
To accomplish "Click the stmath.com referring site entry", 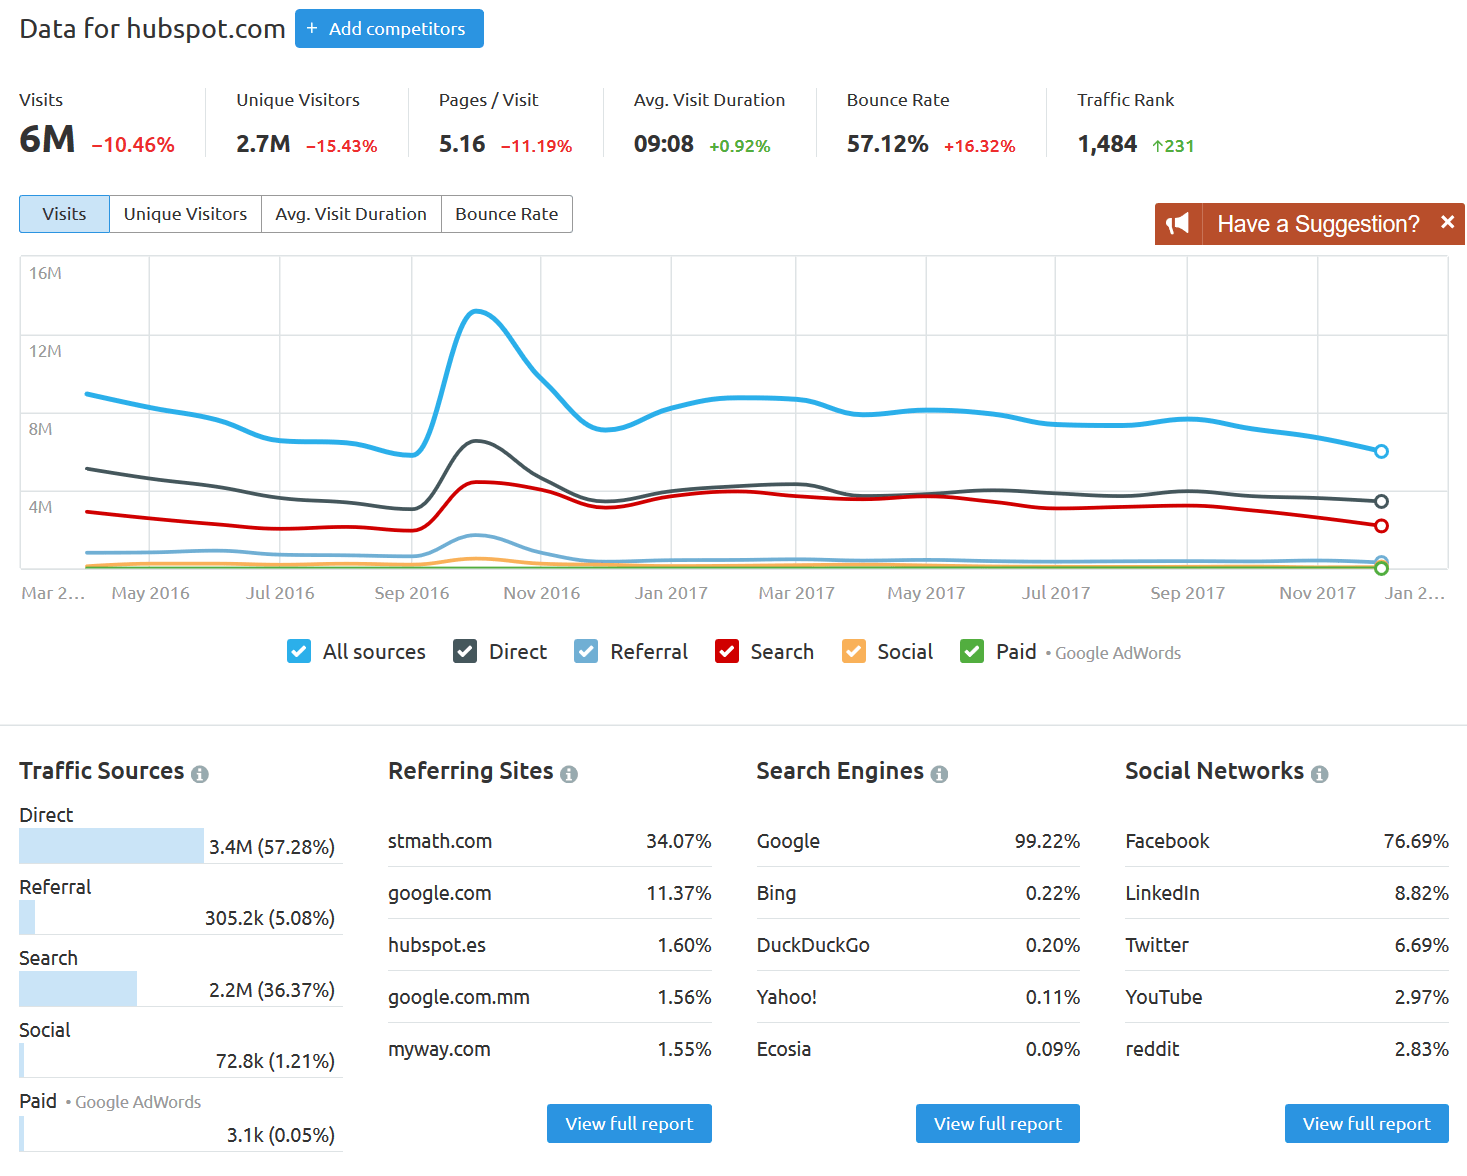I will coord(440,841).
